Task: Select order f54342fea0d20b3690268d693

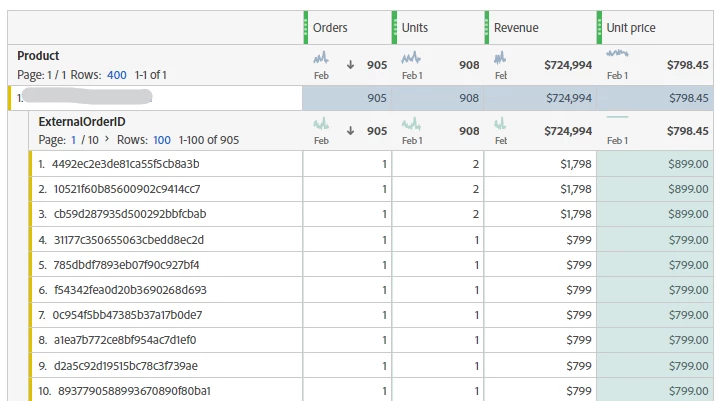Action: (x=130, y=290)
